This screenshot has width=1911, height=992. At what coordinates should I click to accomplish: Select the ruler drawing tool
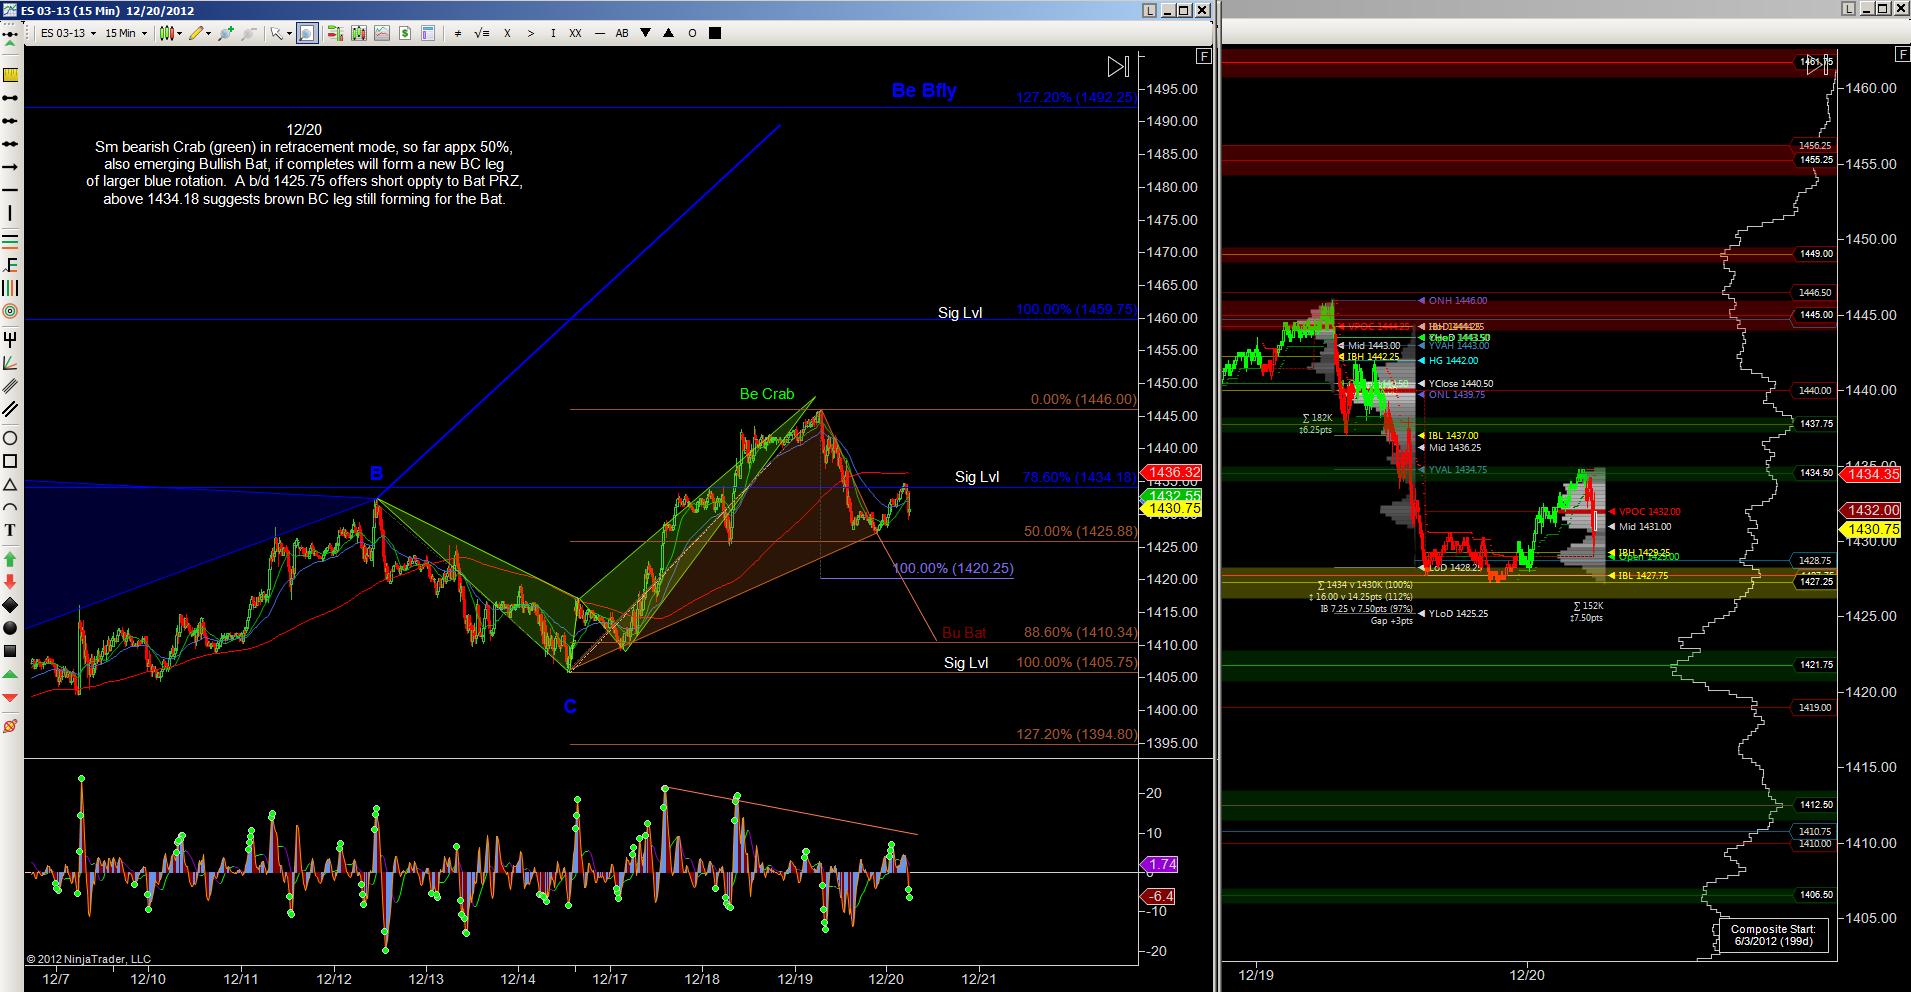(x=10, y=75)
